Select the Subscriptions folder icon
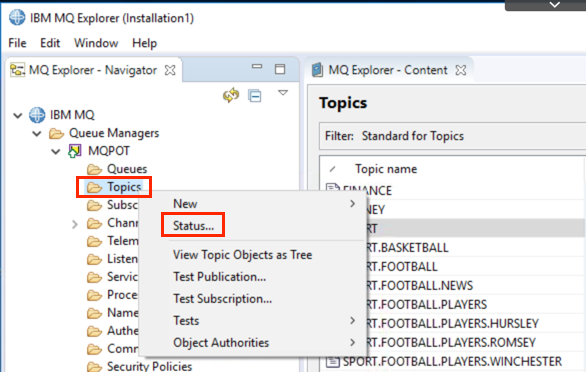Screen dimensions: 586x372 (x=94, y=205)
